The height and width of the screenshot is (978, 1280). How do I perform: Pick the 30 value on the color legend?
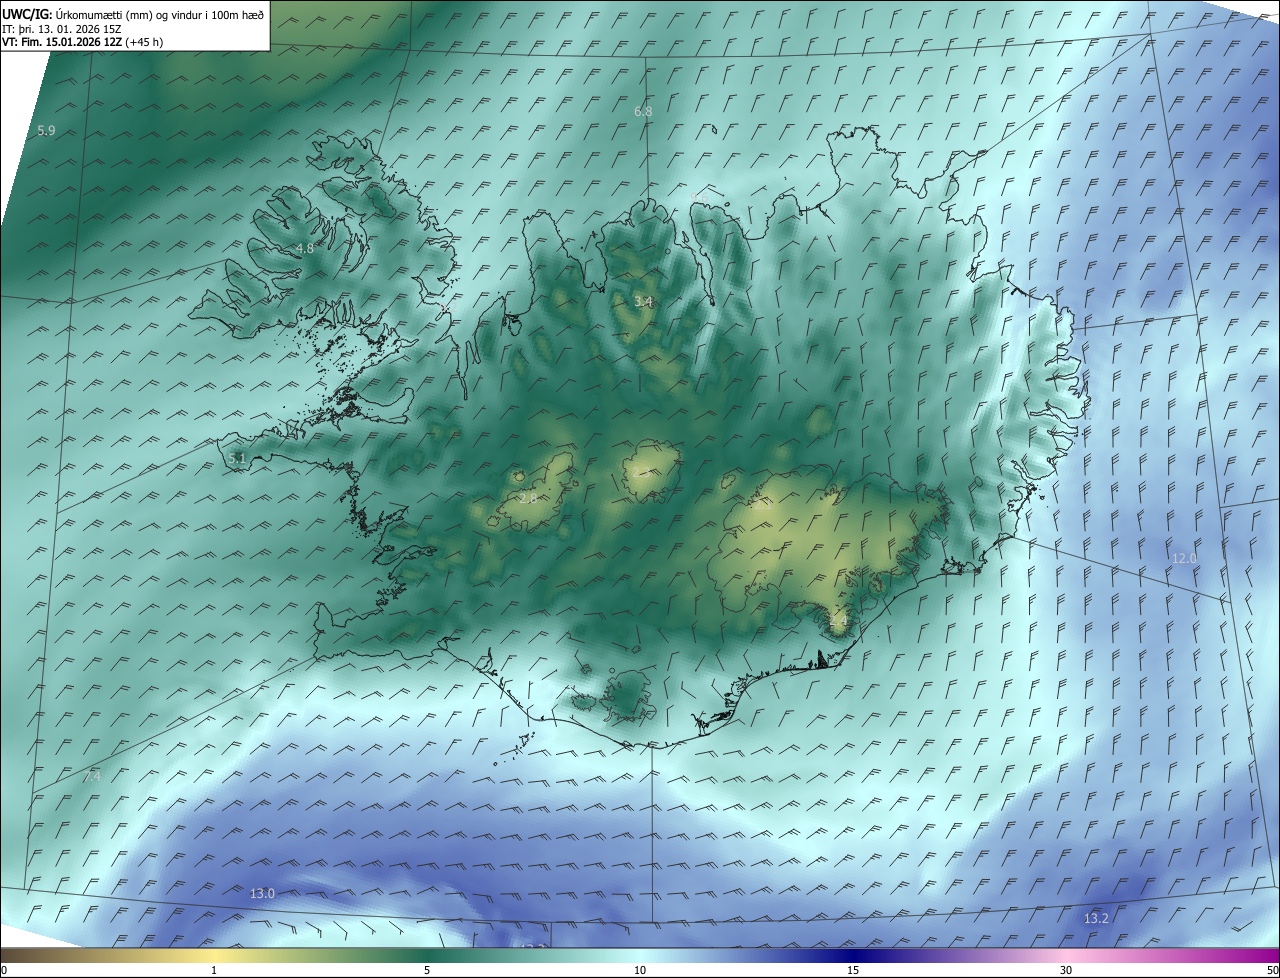[1066, 970]
